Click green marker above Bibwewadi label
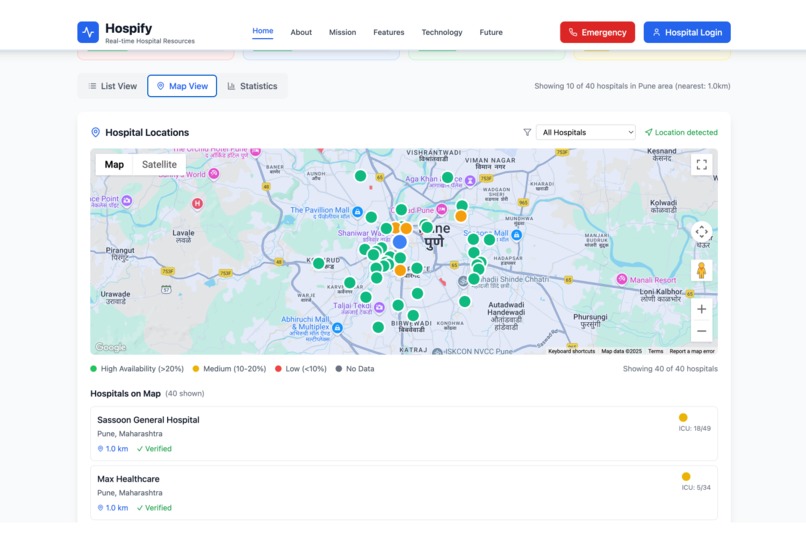 click(x=413, y=315)
